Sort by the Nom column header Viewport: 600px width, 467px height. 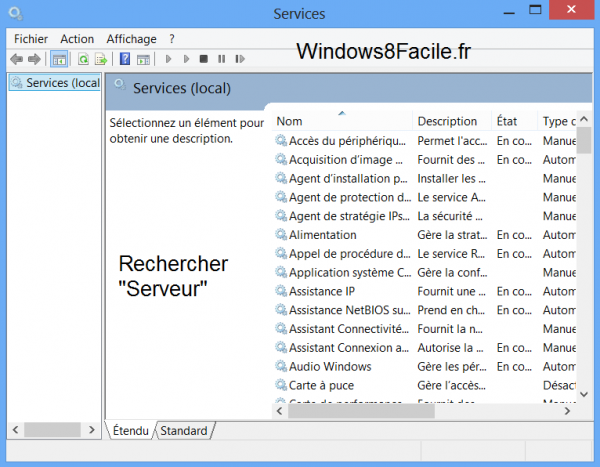pyautogui.click(x=342, y=121)
